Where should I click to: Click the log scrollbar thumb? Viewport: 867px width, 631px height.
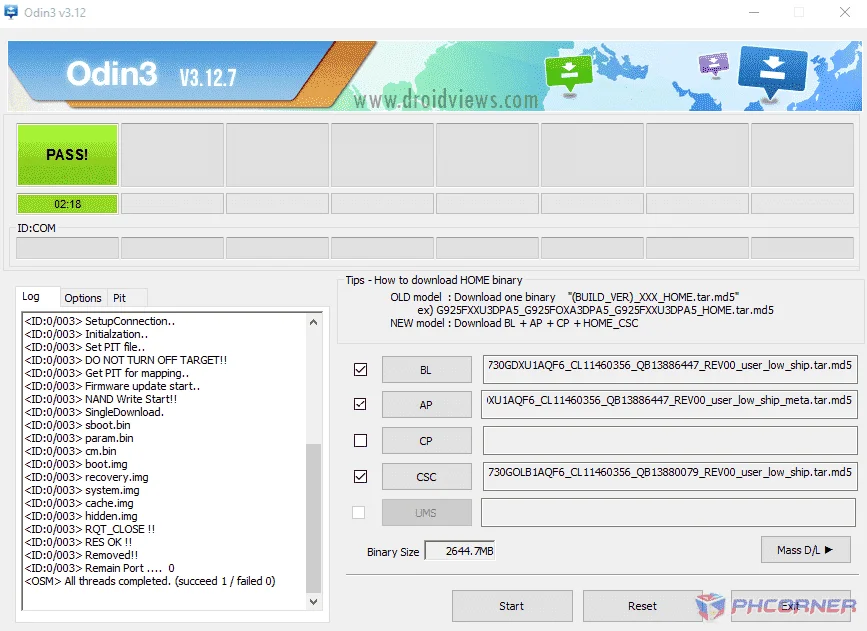(314, 518)
